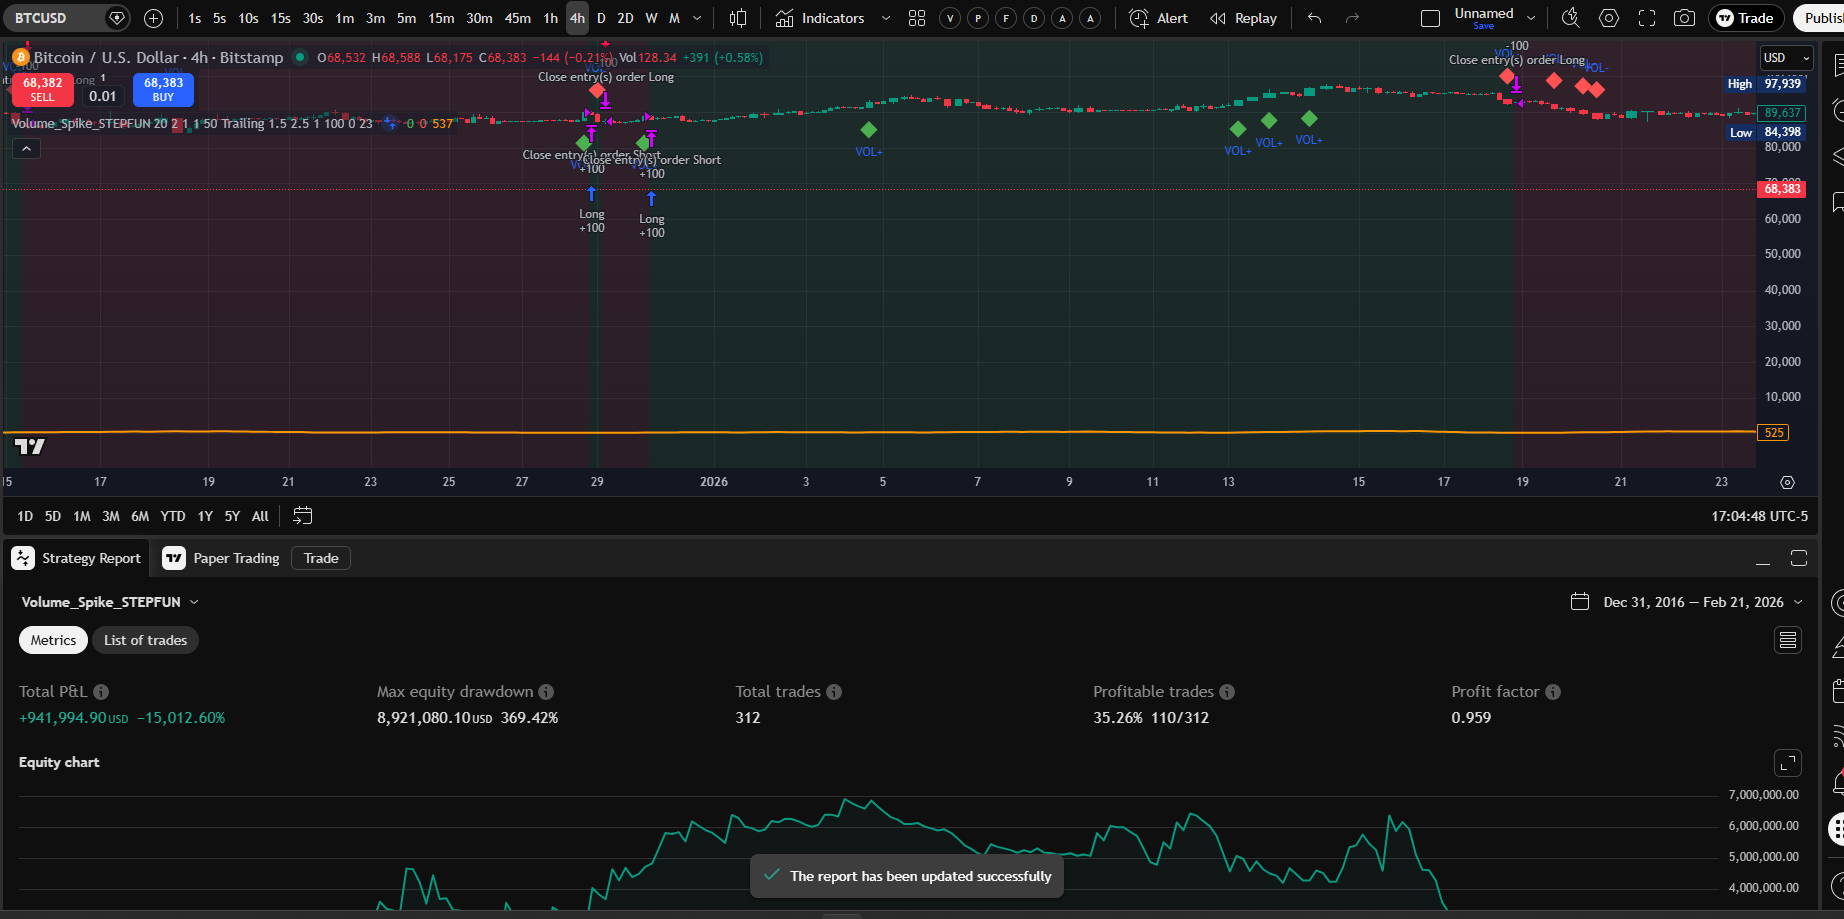Open the Watchlist panel on the right sidebar
The height and width of the screenshot is (919, 1844).
click(1836, 63)
